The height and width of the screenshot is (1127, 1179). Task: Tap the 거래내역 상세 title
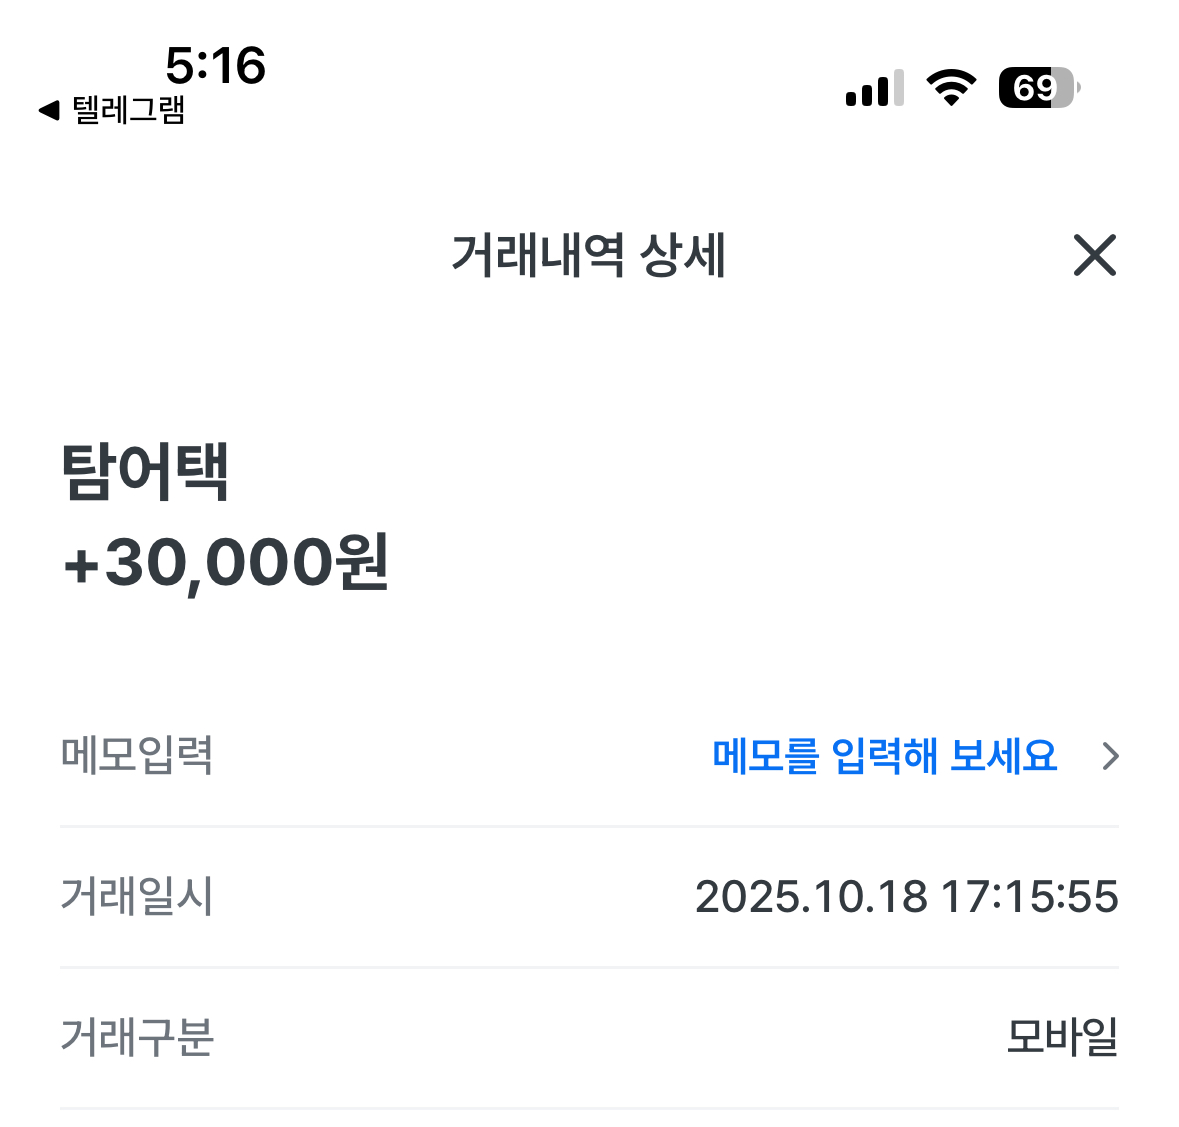(x=588, y=255)
